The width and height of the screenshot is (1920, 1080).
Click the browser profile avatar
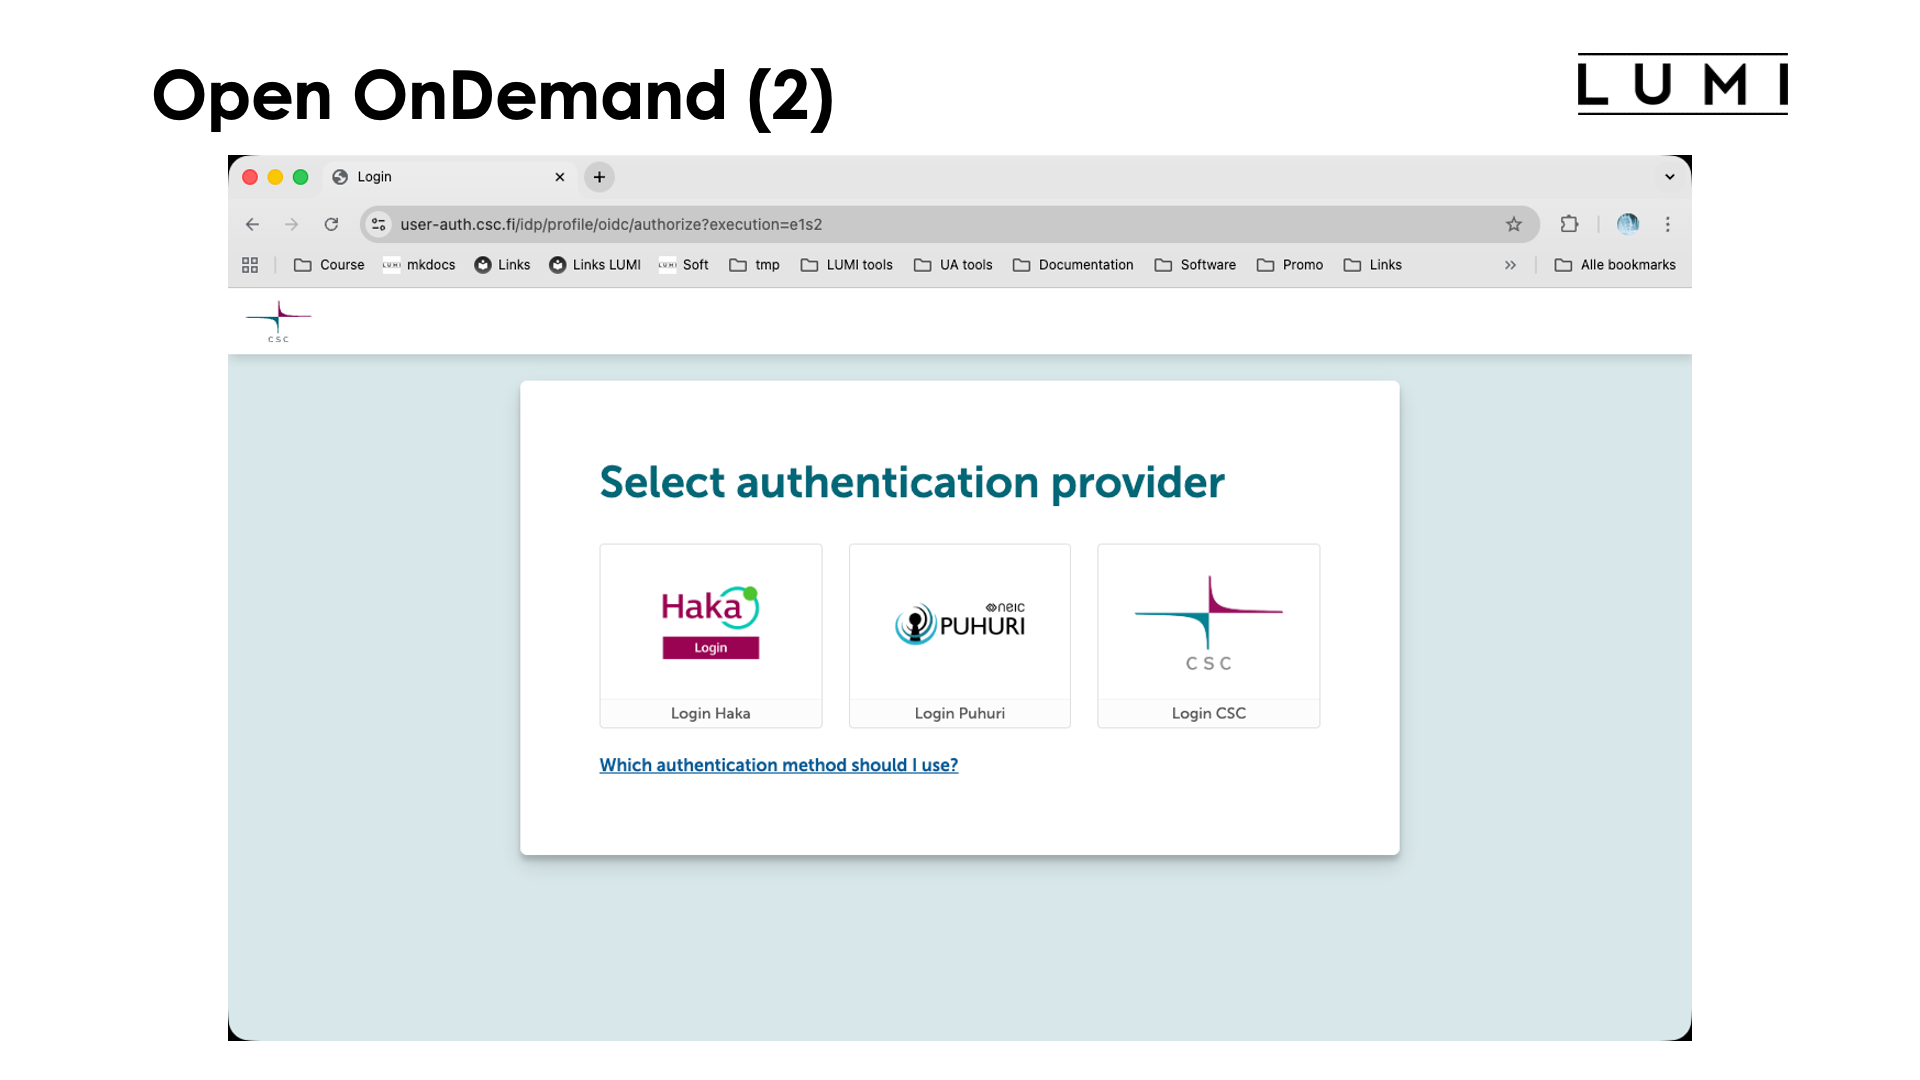pos(1628,224)
